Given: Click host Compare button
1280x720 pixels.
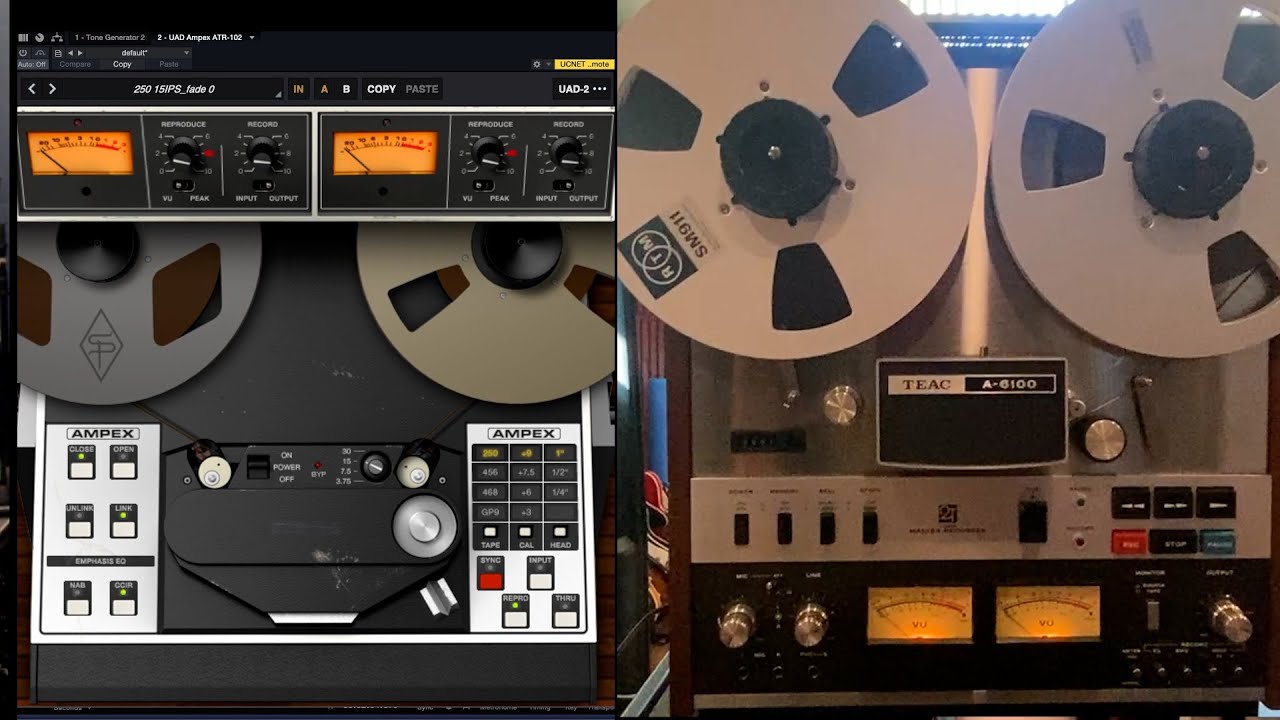Looking at the screenshot, I should tap(75, 64).
